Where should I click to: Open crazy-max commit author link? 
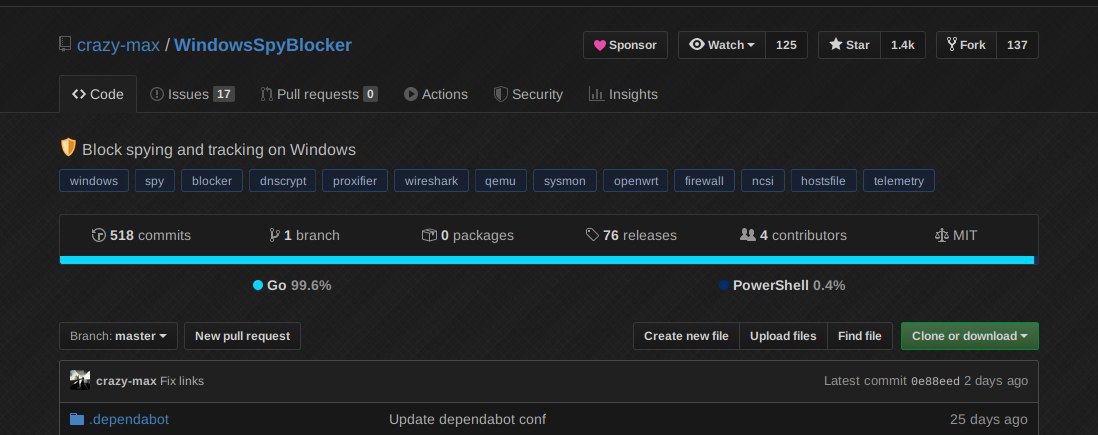tap(126, 381)
